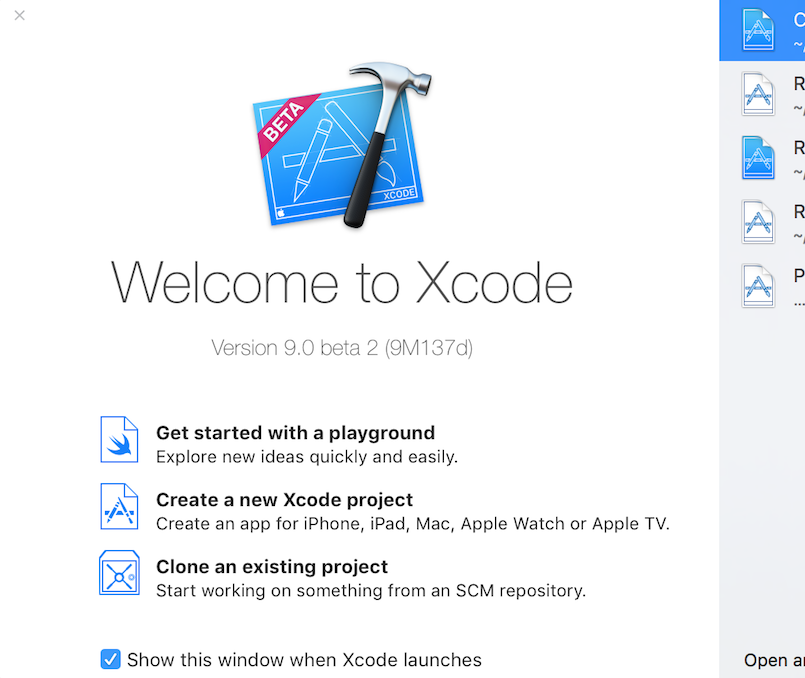Image resolution: width=805 pixels, height=678 pixels.
Task: Select the blue workspace icon in the sidebar
Action: [x=758, y=158]
